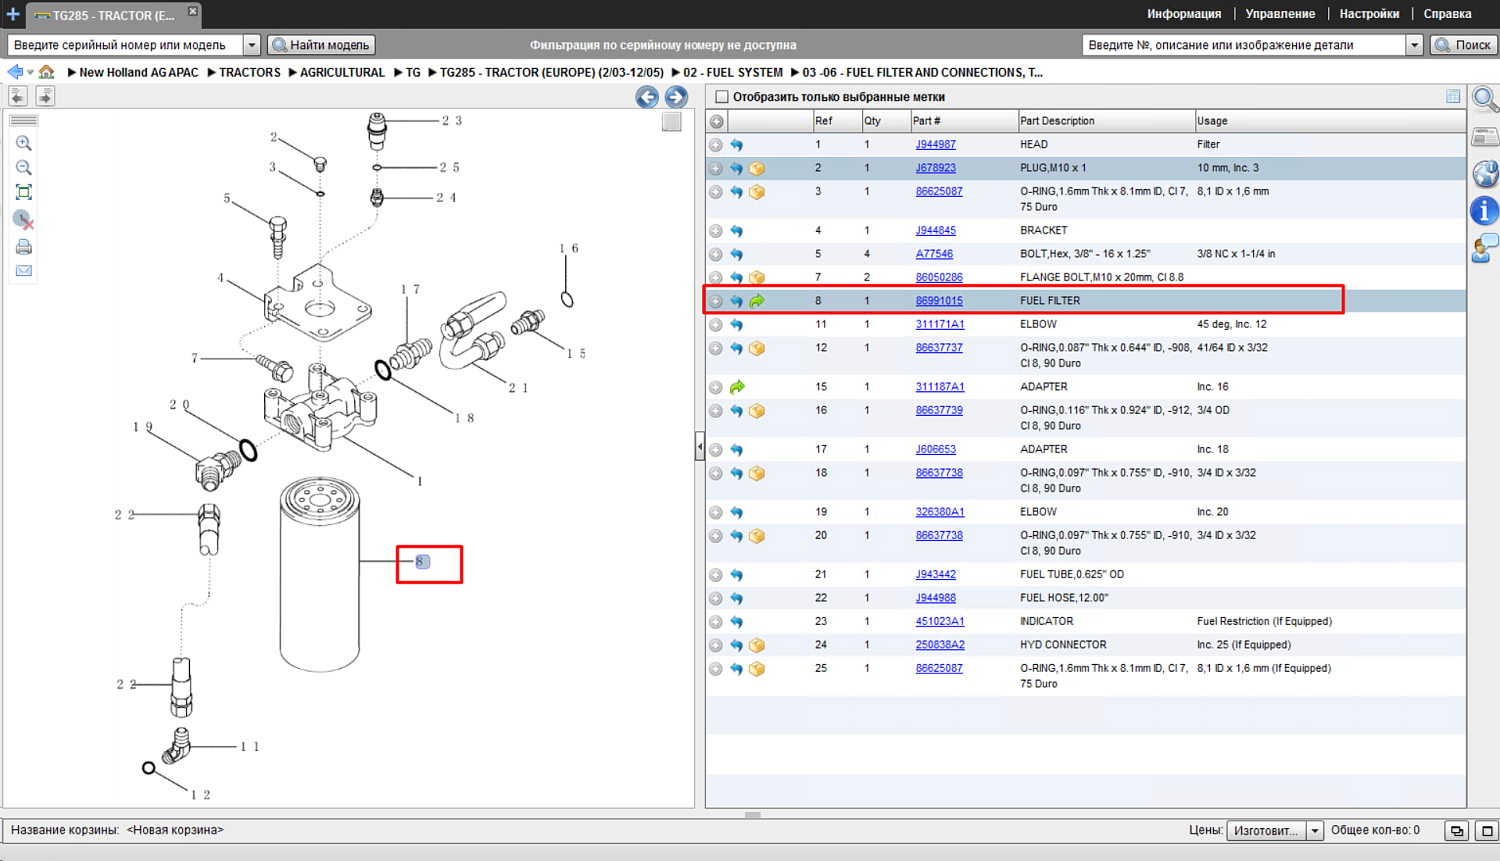Fit the diagram to the window
Viewport: 1500px width, 861px height.
click(24, 192)
